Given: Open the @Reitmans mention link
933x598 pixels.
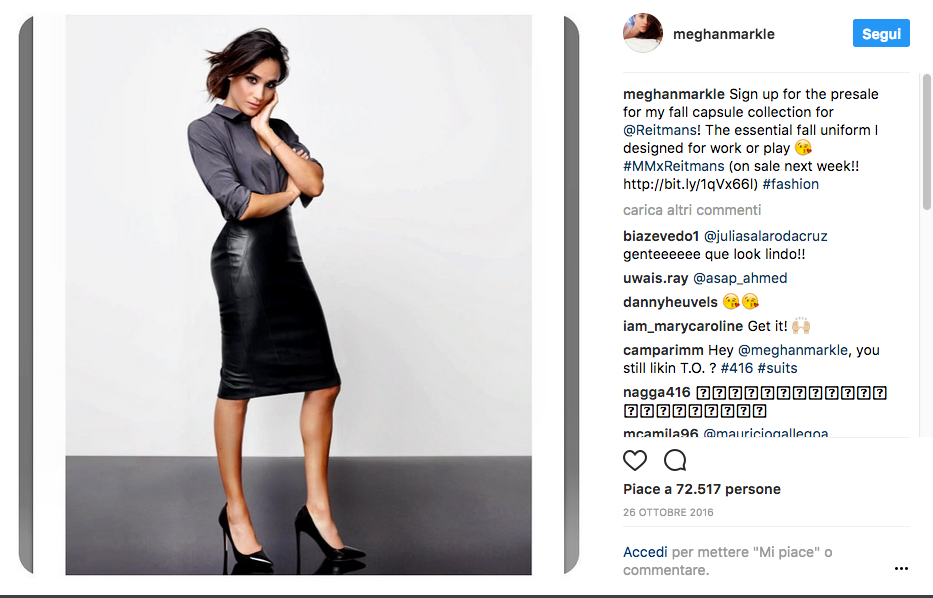Looking at the screenshot, I should click(x=660, y=130).
